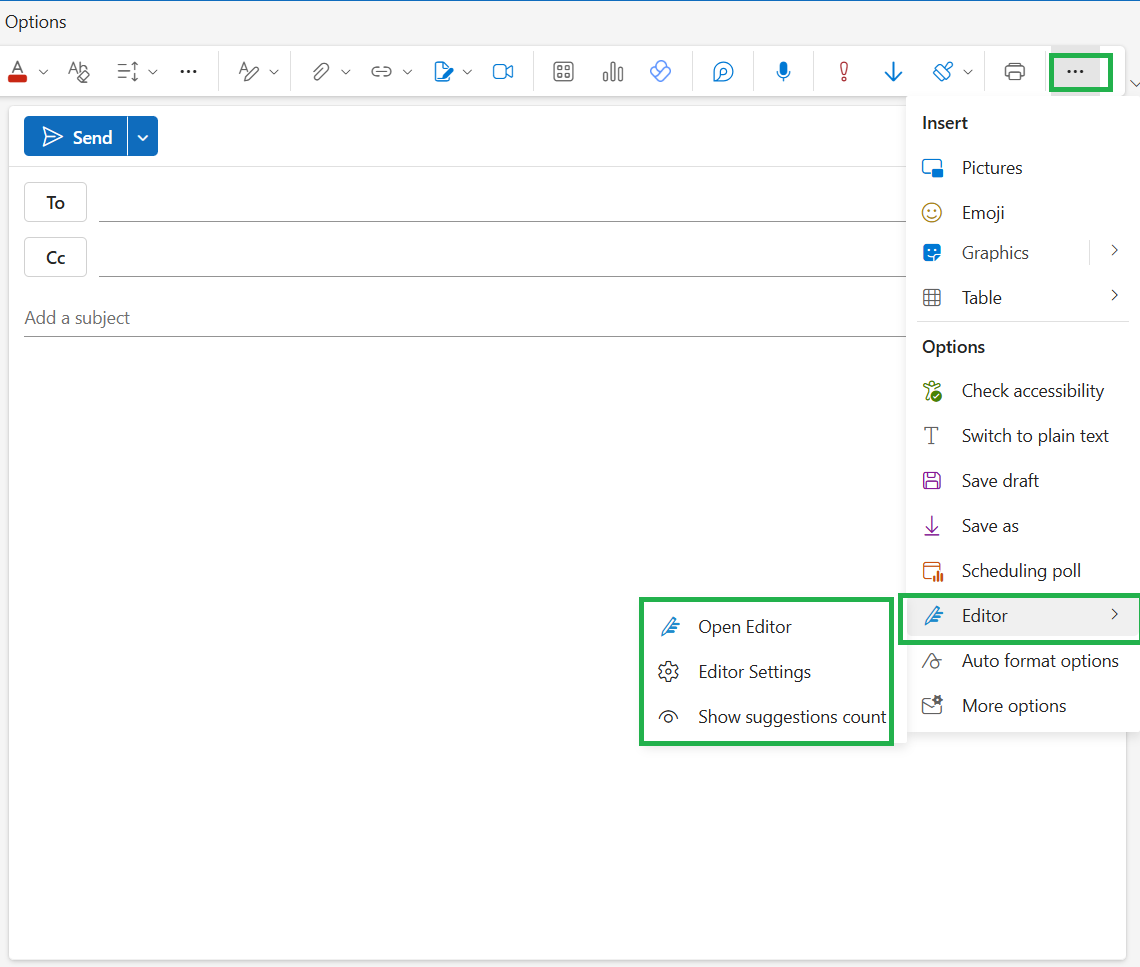Click the Viva Engage icon
The height and width of the screenshot is (967, 1140).
tap(660, 71)
